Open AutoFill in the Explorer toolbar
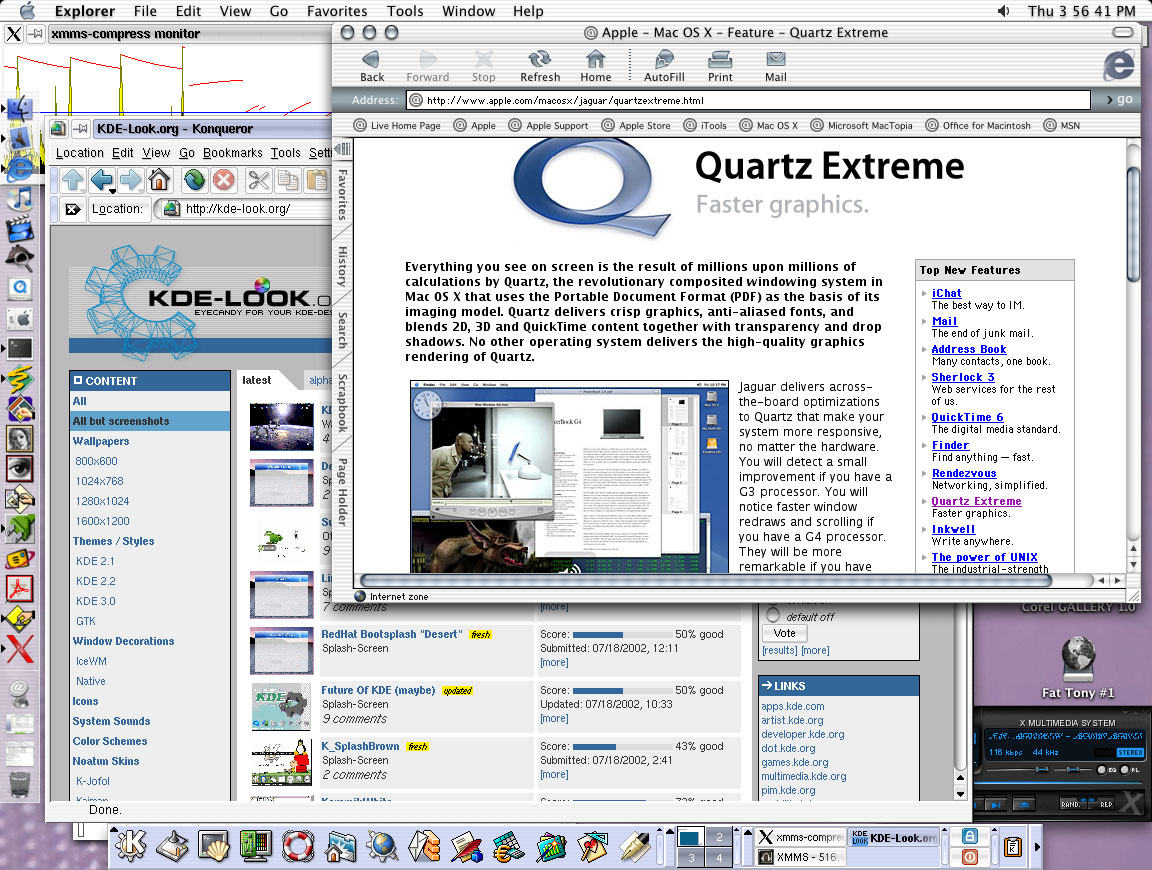The height and width of the screenshot is (870, 1152). pyautogui.click(x=664, y=66)
